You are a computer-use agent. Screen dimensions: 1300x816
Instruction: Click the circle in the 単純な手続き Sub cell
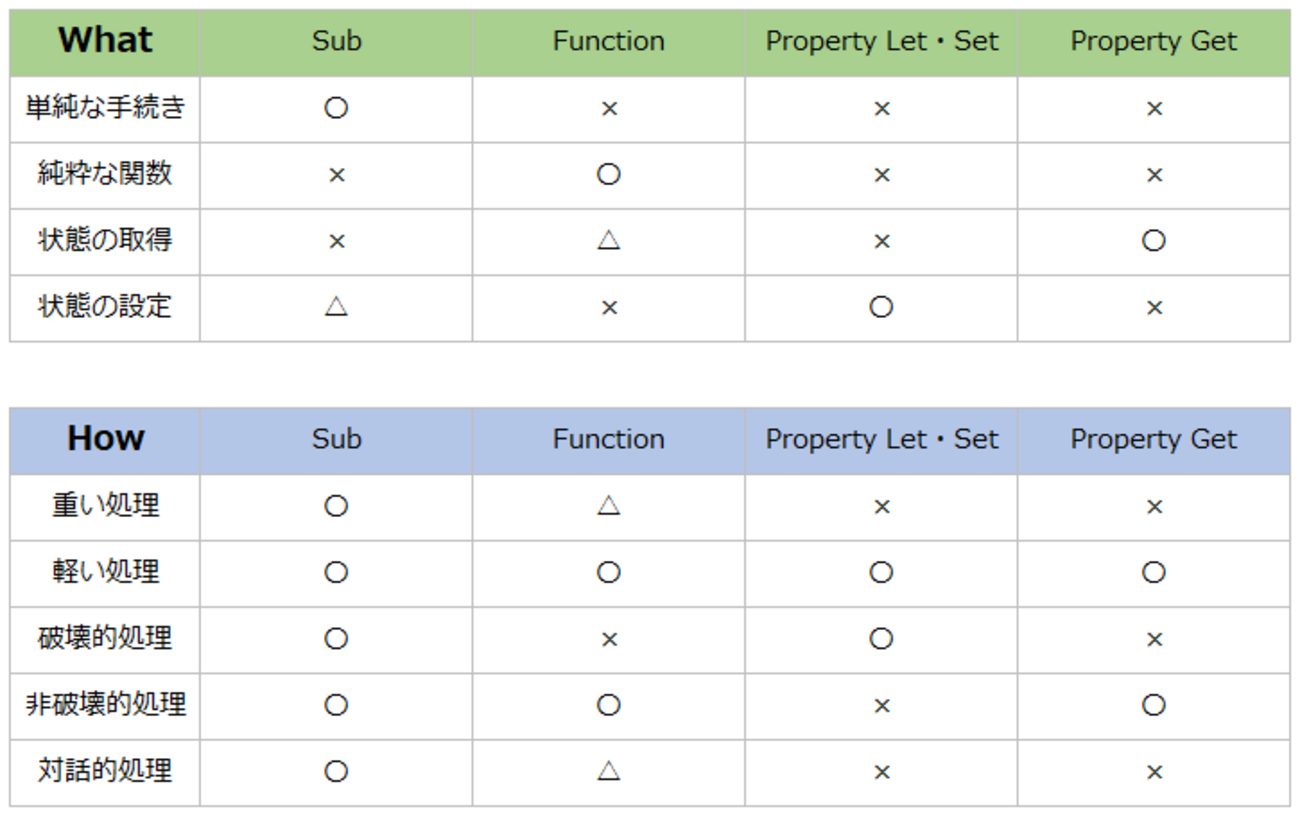(x=336, y=108)
